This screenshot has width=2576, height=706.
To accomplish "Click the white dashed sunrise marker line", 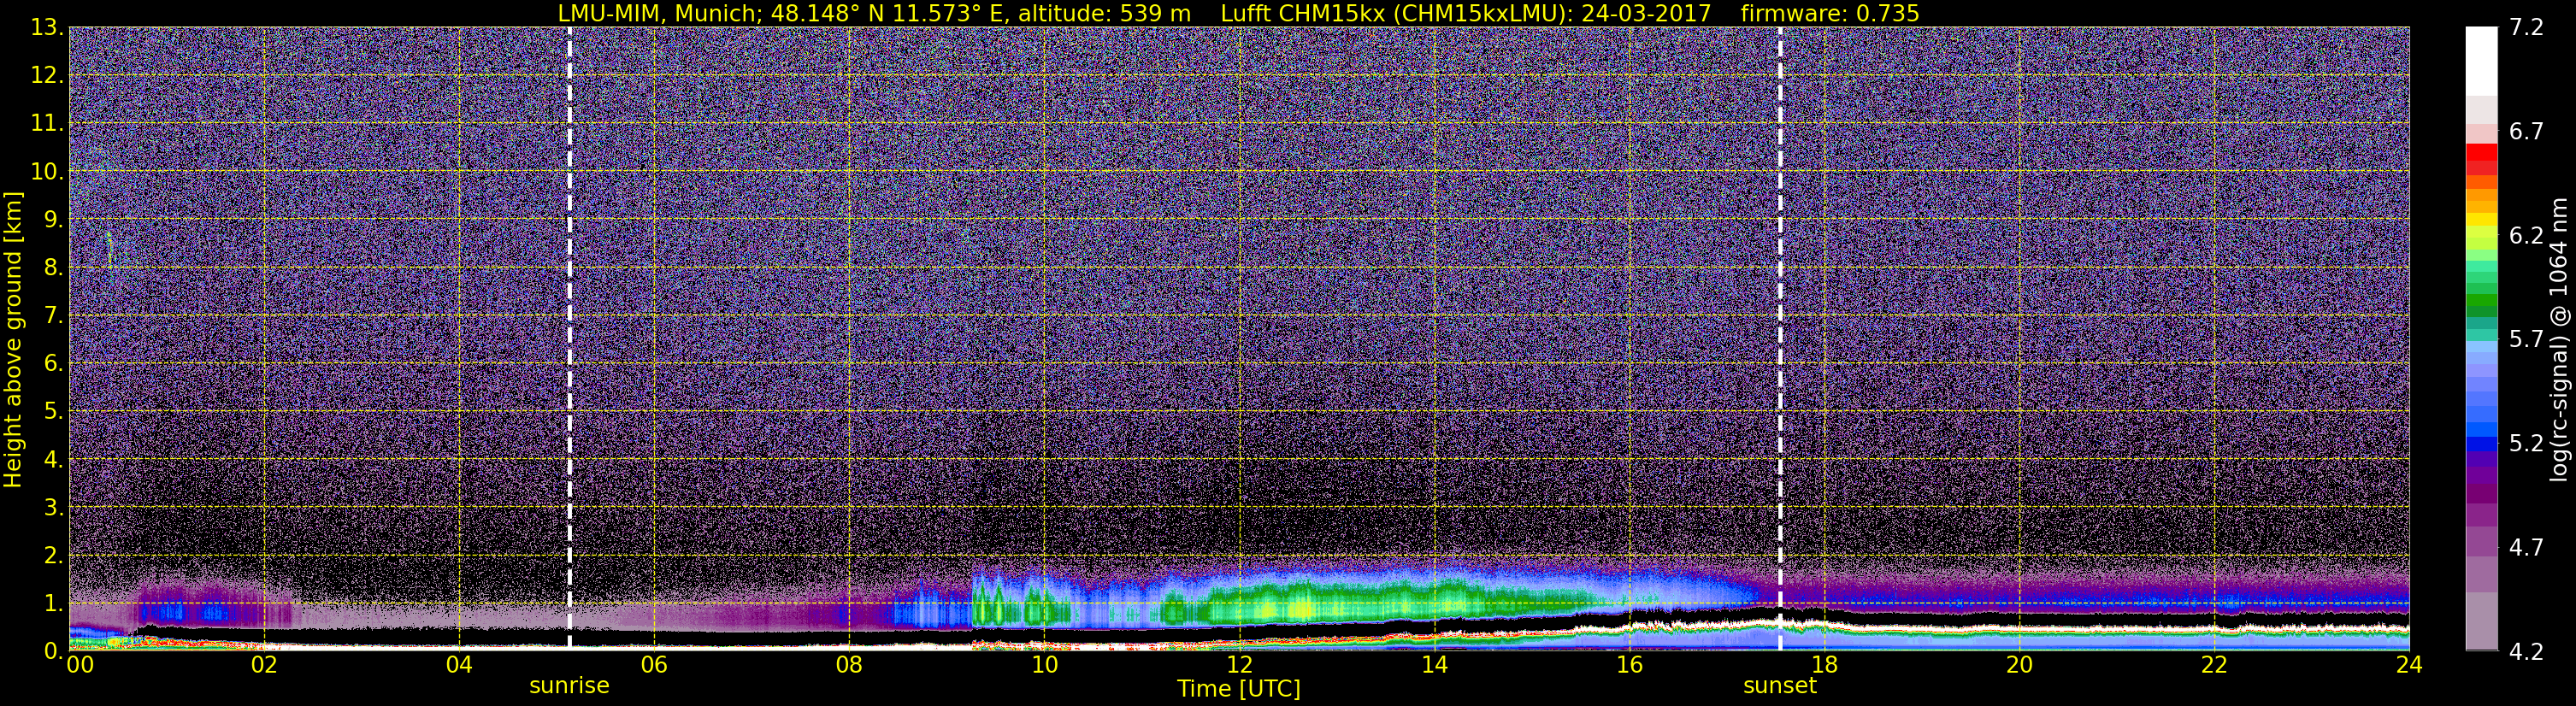I will point(569,339).
